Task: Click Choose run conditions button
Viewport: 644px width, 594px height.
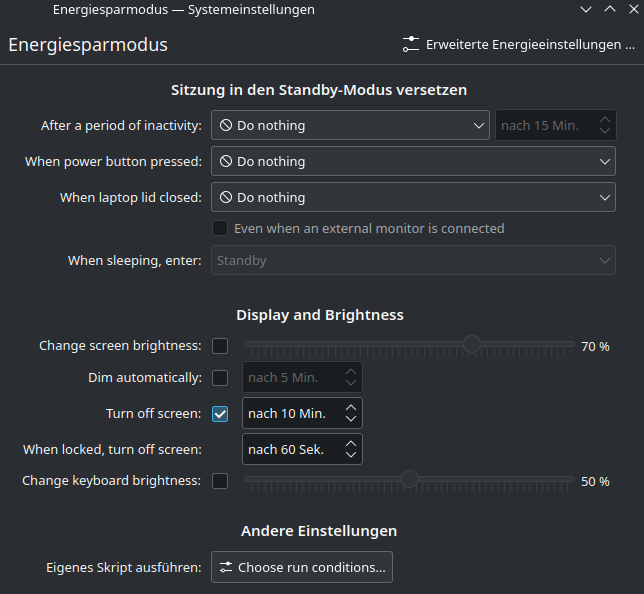Action: pos(302,567)
